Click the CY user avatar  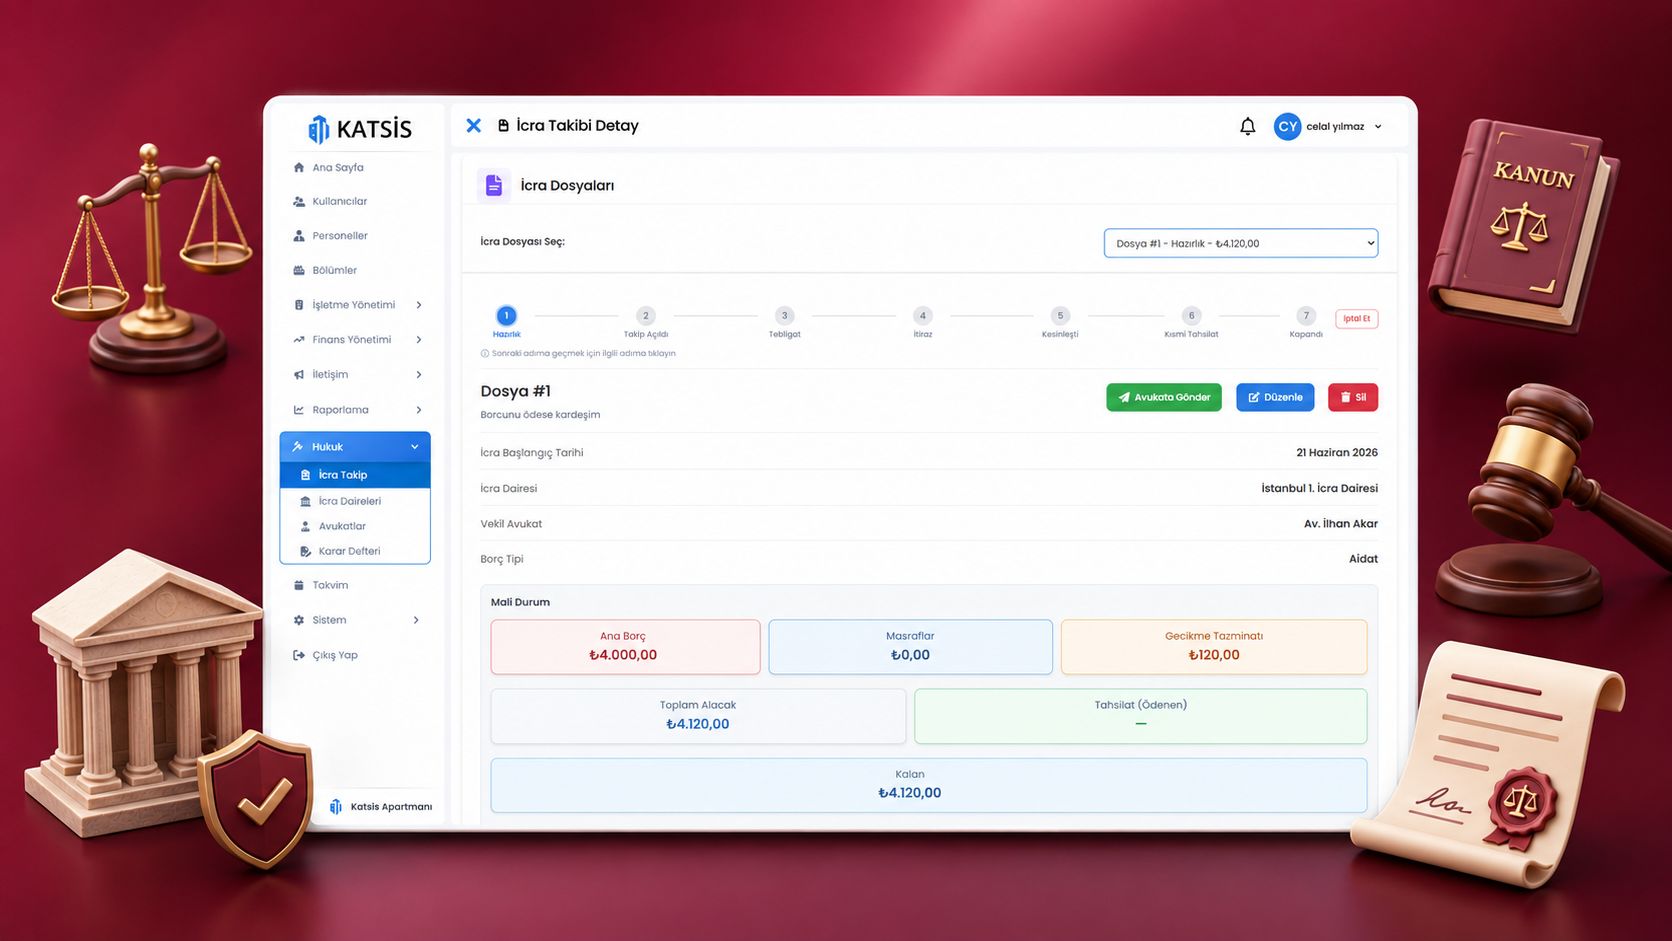[1287, 126]
